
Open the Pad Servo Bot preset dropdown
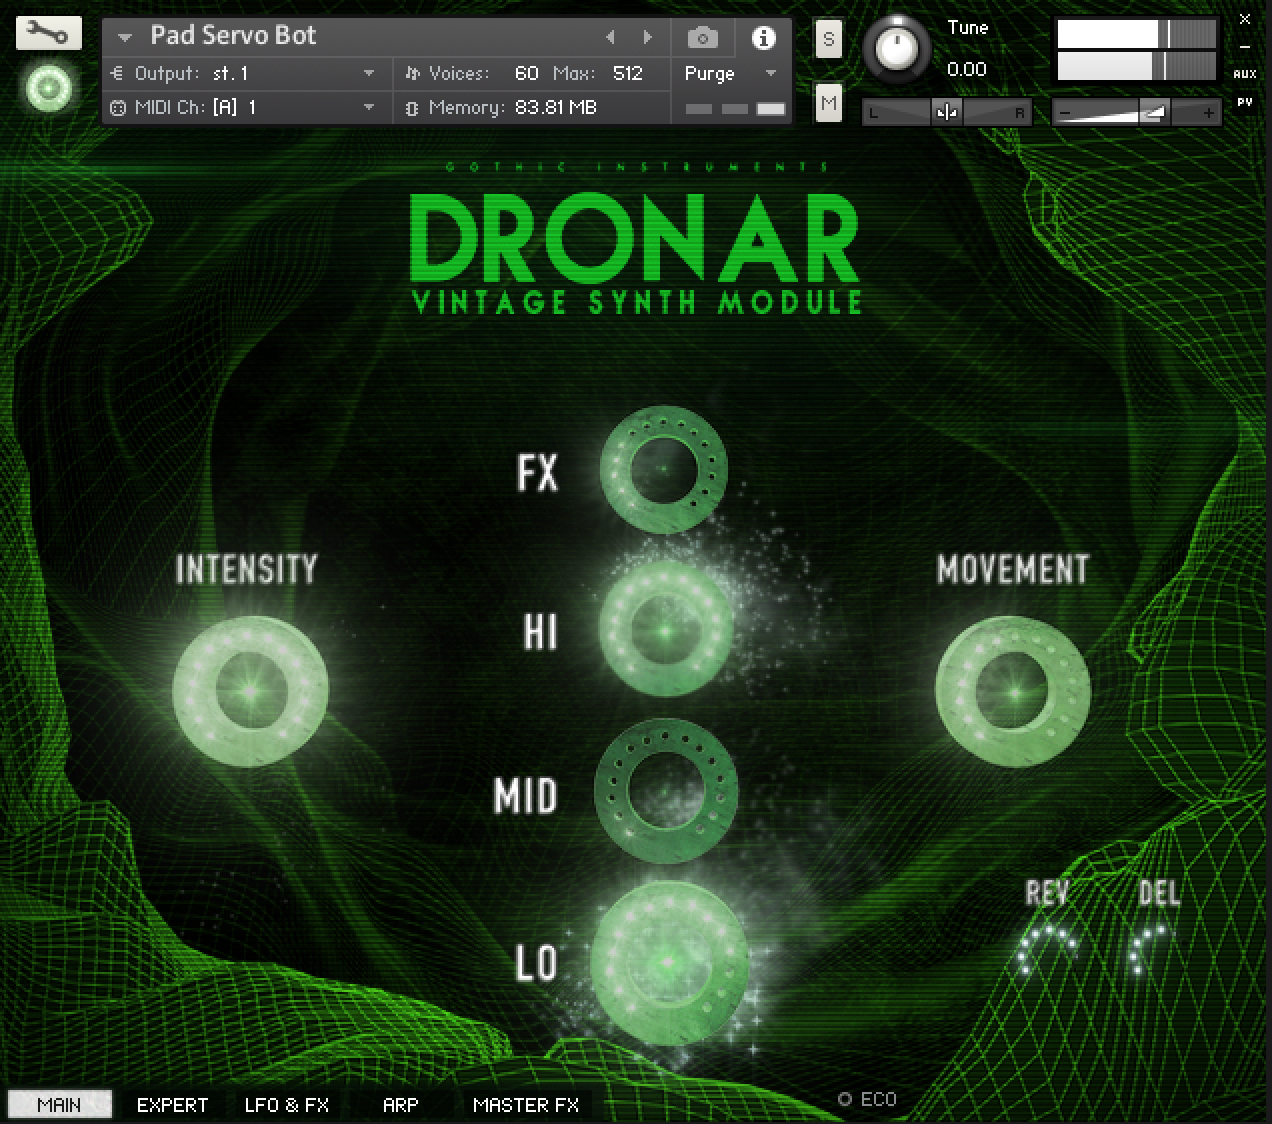(124, 36)
